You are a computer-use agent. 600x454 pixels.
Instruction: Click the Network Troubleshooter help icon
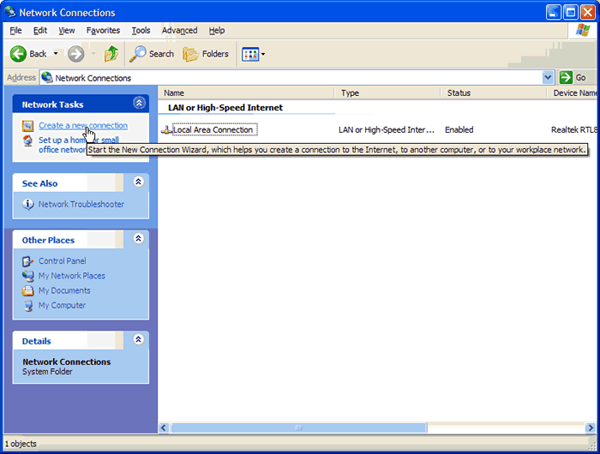click(29, 204)
